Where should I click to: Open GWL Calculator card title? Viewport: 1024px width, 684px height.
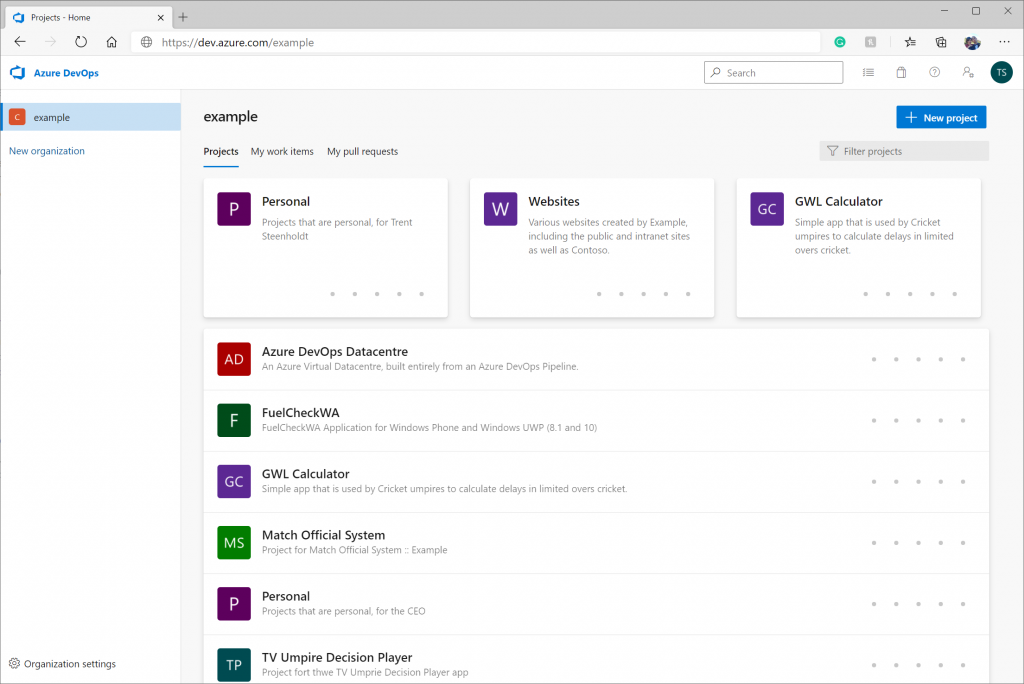coord(839,201)
